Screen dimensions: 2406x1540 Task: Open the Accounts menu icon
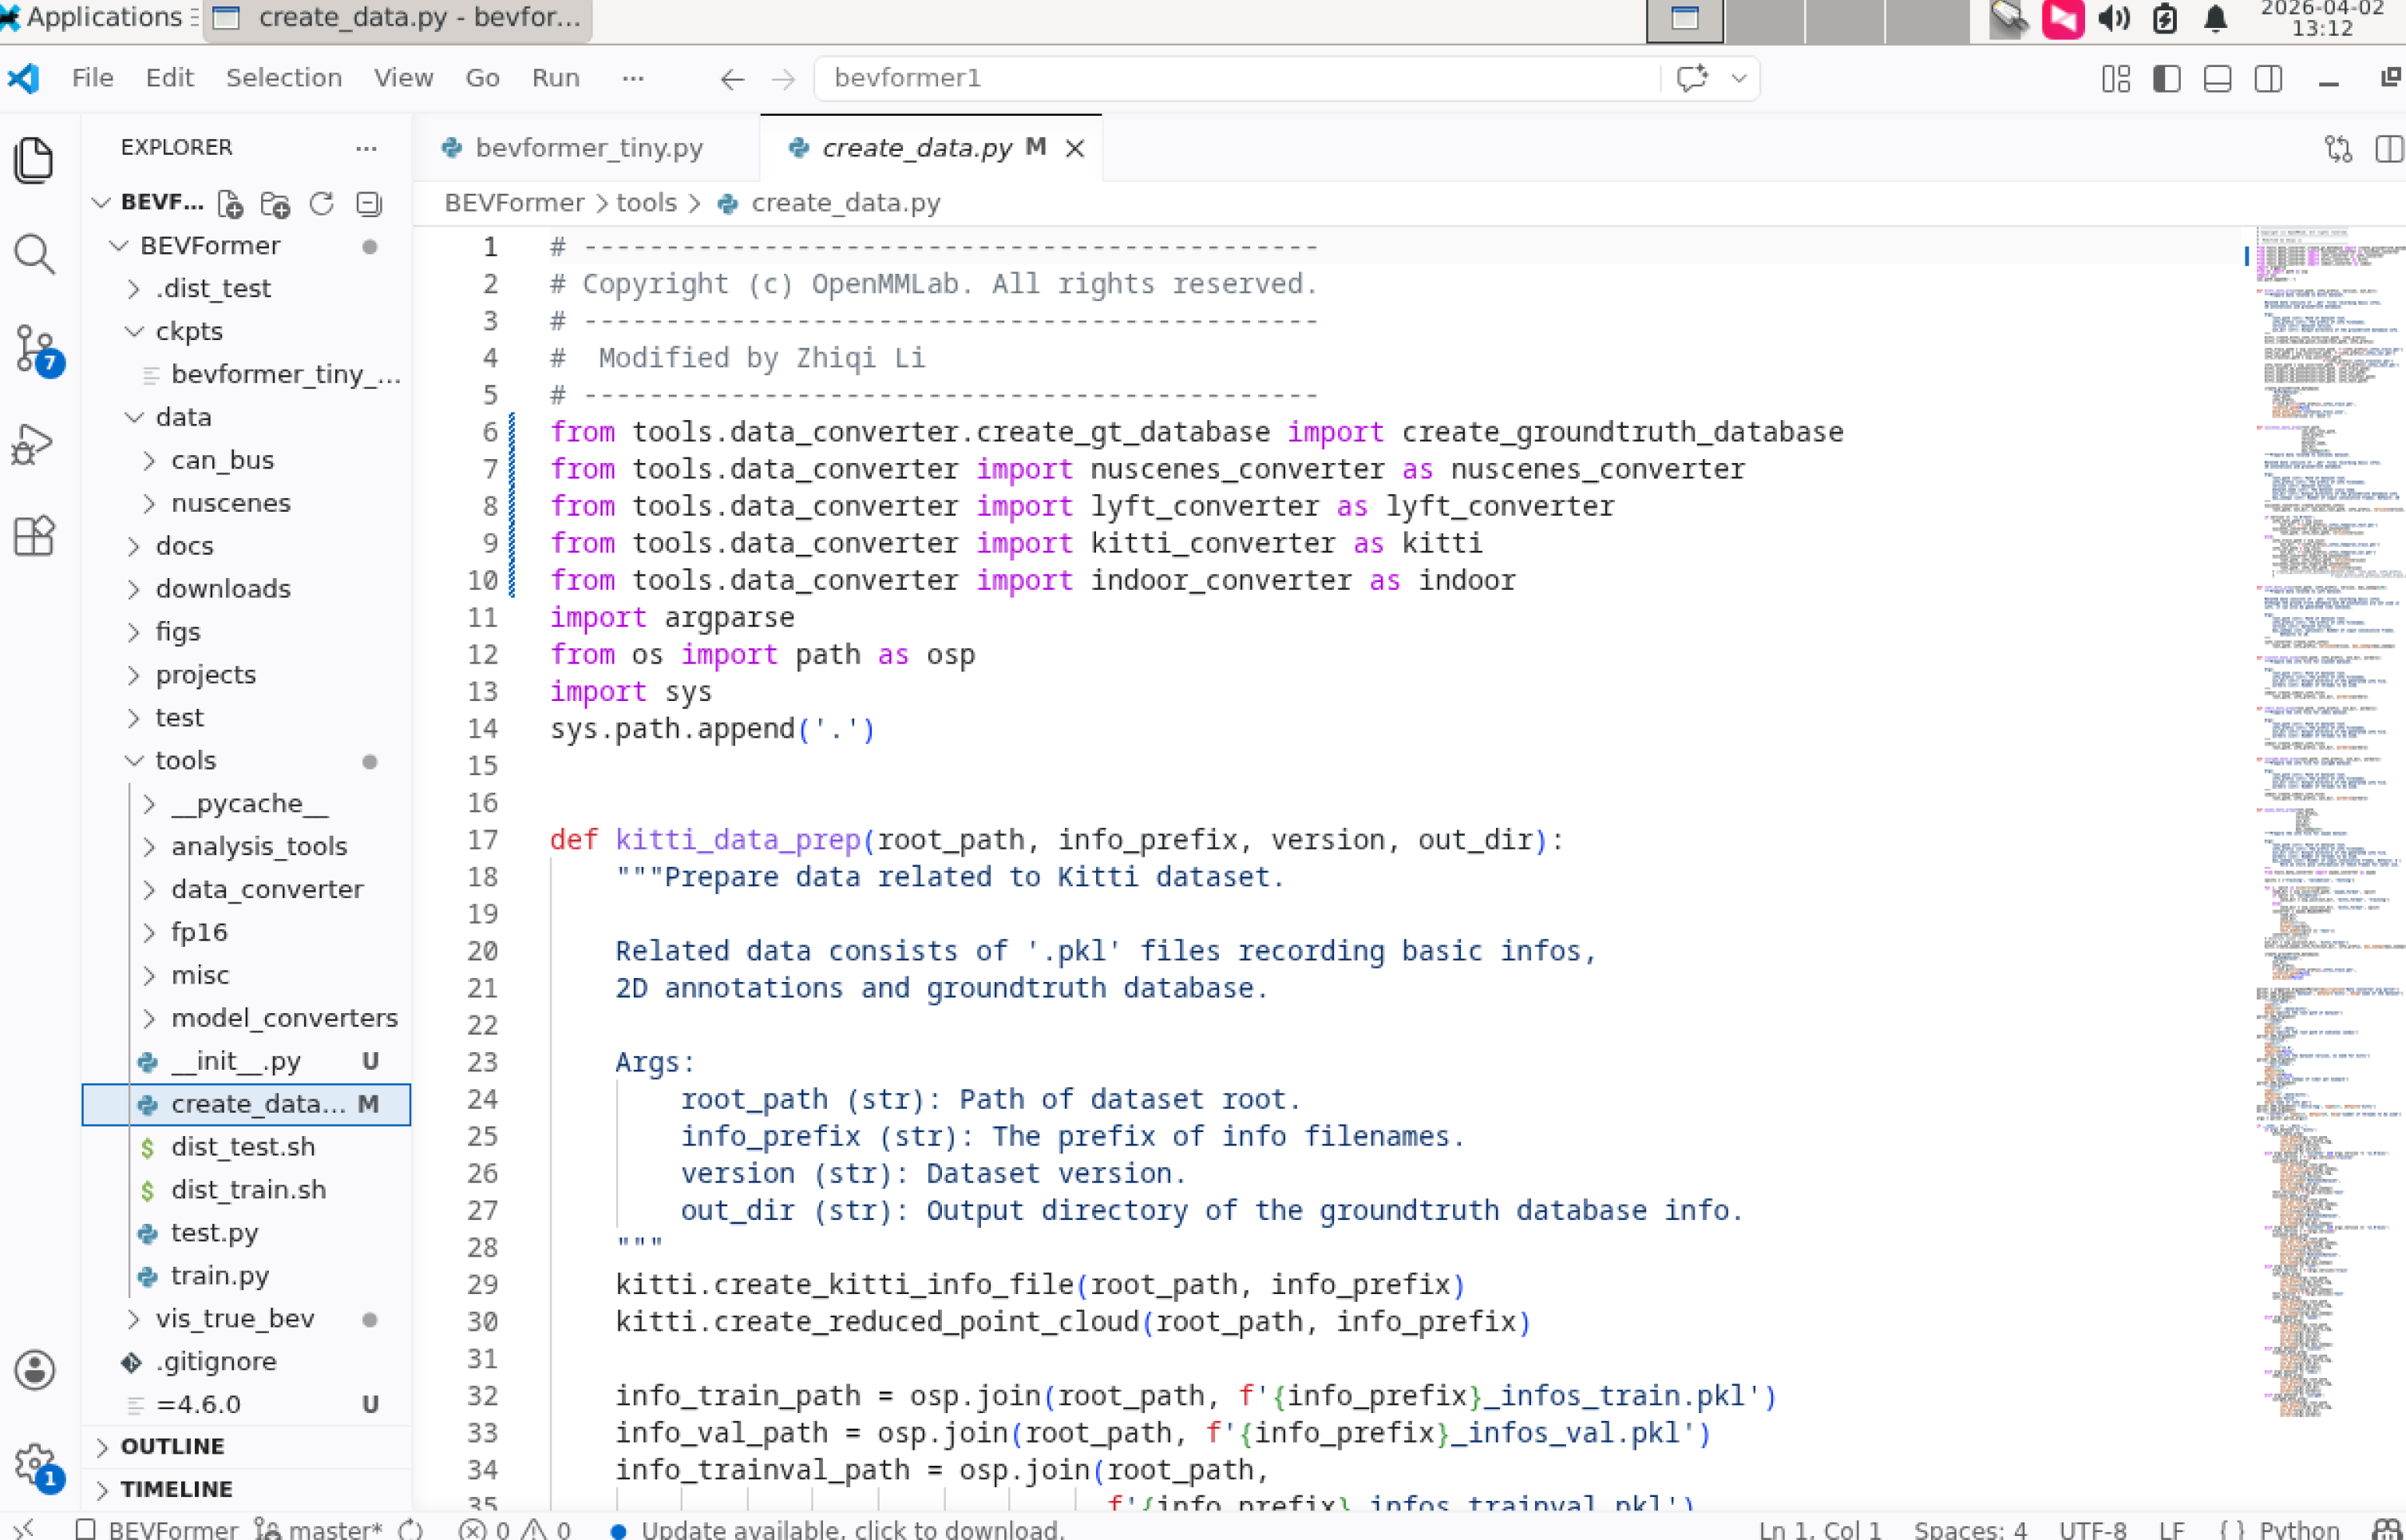[x=35, y=1370]
